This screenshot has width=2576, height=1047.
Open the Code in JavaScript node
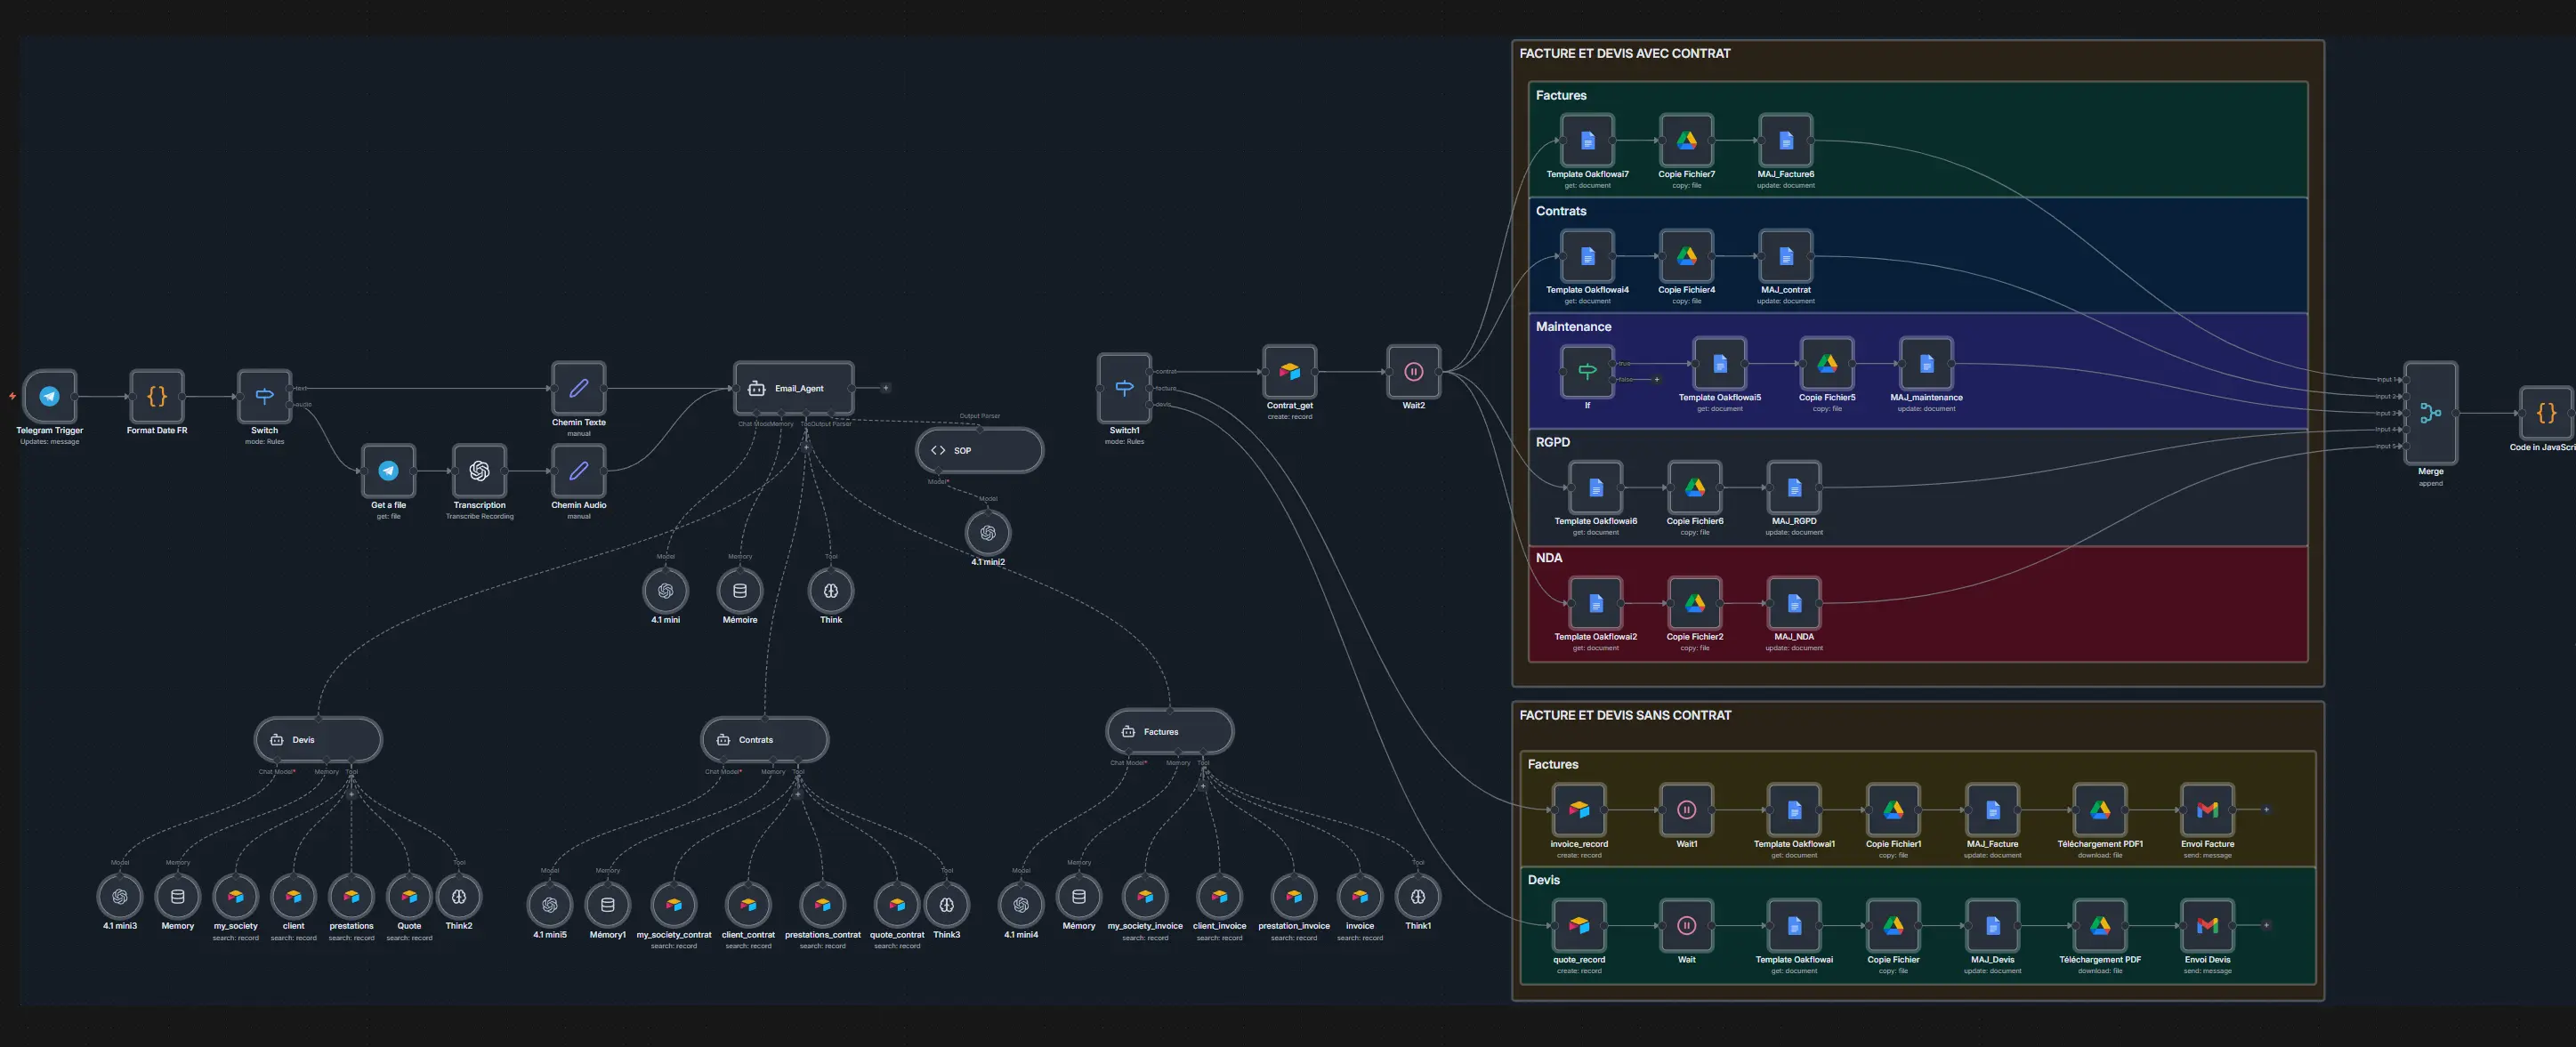[2545, 414]
